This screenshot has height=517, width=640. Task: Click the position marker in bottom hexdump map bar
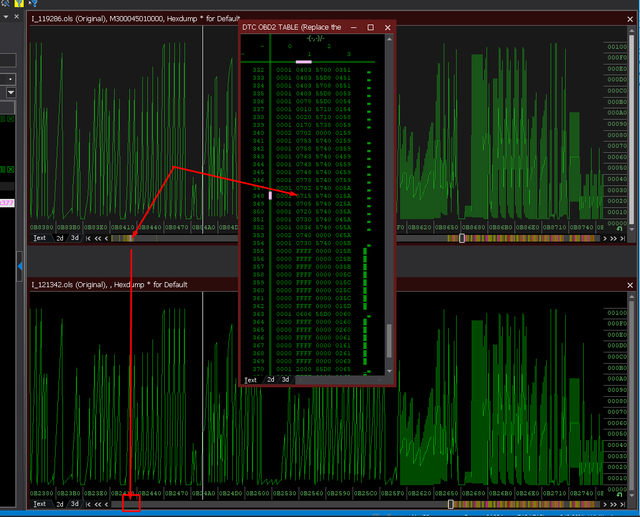451,504
